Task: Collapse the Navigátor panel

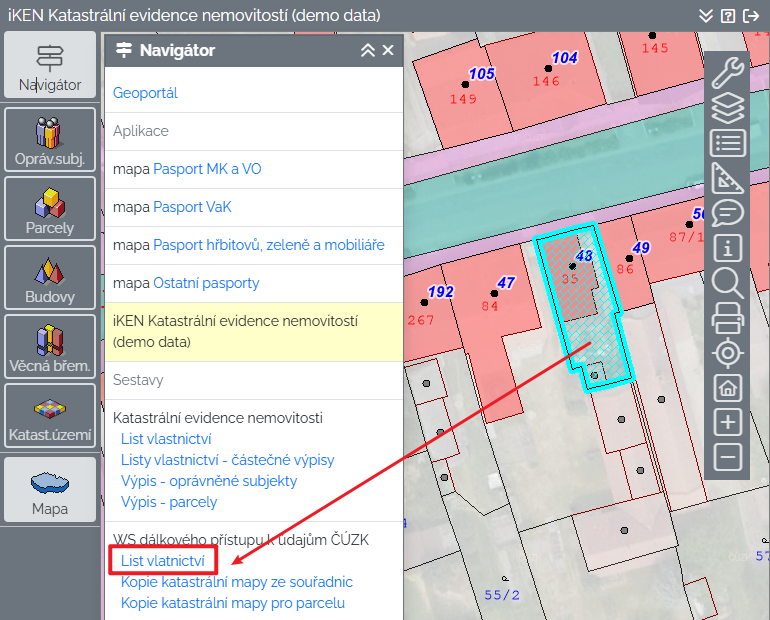Action: (367, 50)
